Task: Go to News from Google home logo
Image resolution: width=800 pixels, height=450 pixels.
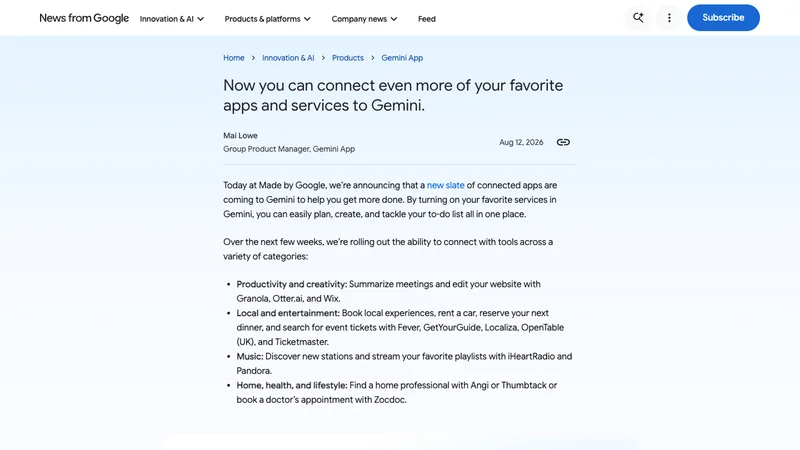Action: pos(84,18)
